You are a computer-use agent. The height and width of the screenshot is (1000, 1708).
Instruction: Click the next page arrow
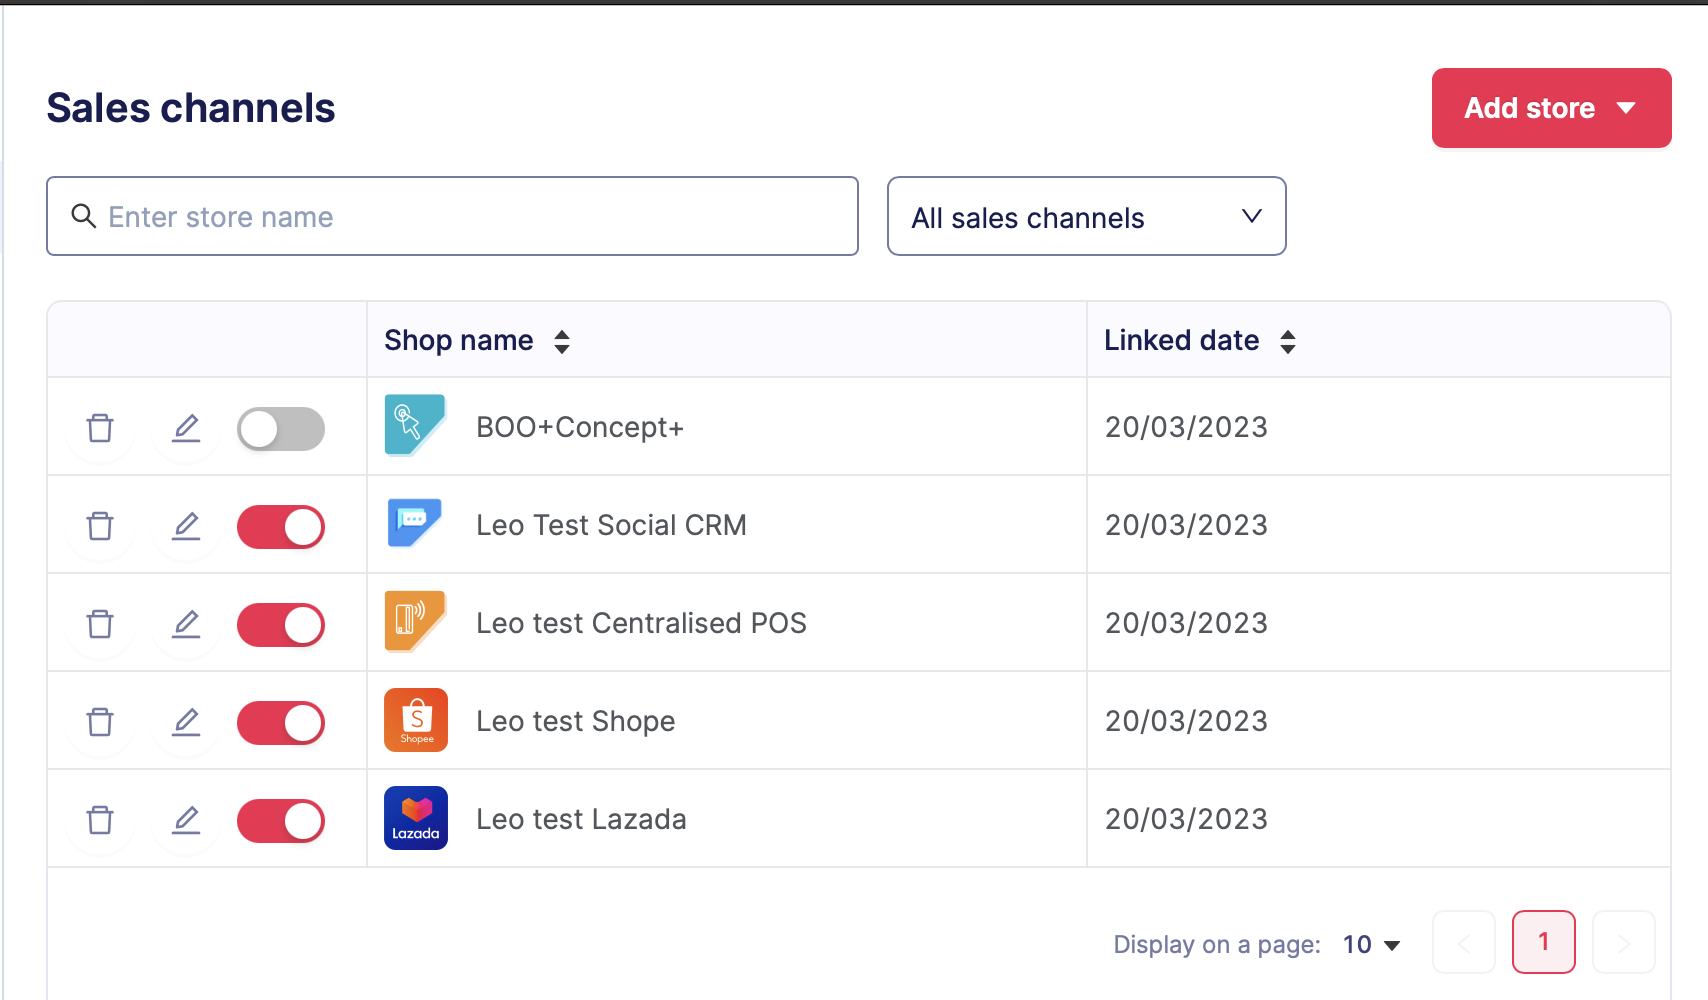(x=1623, y=942)
